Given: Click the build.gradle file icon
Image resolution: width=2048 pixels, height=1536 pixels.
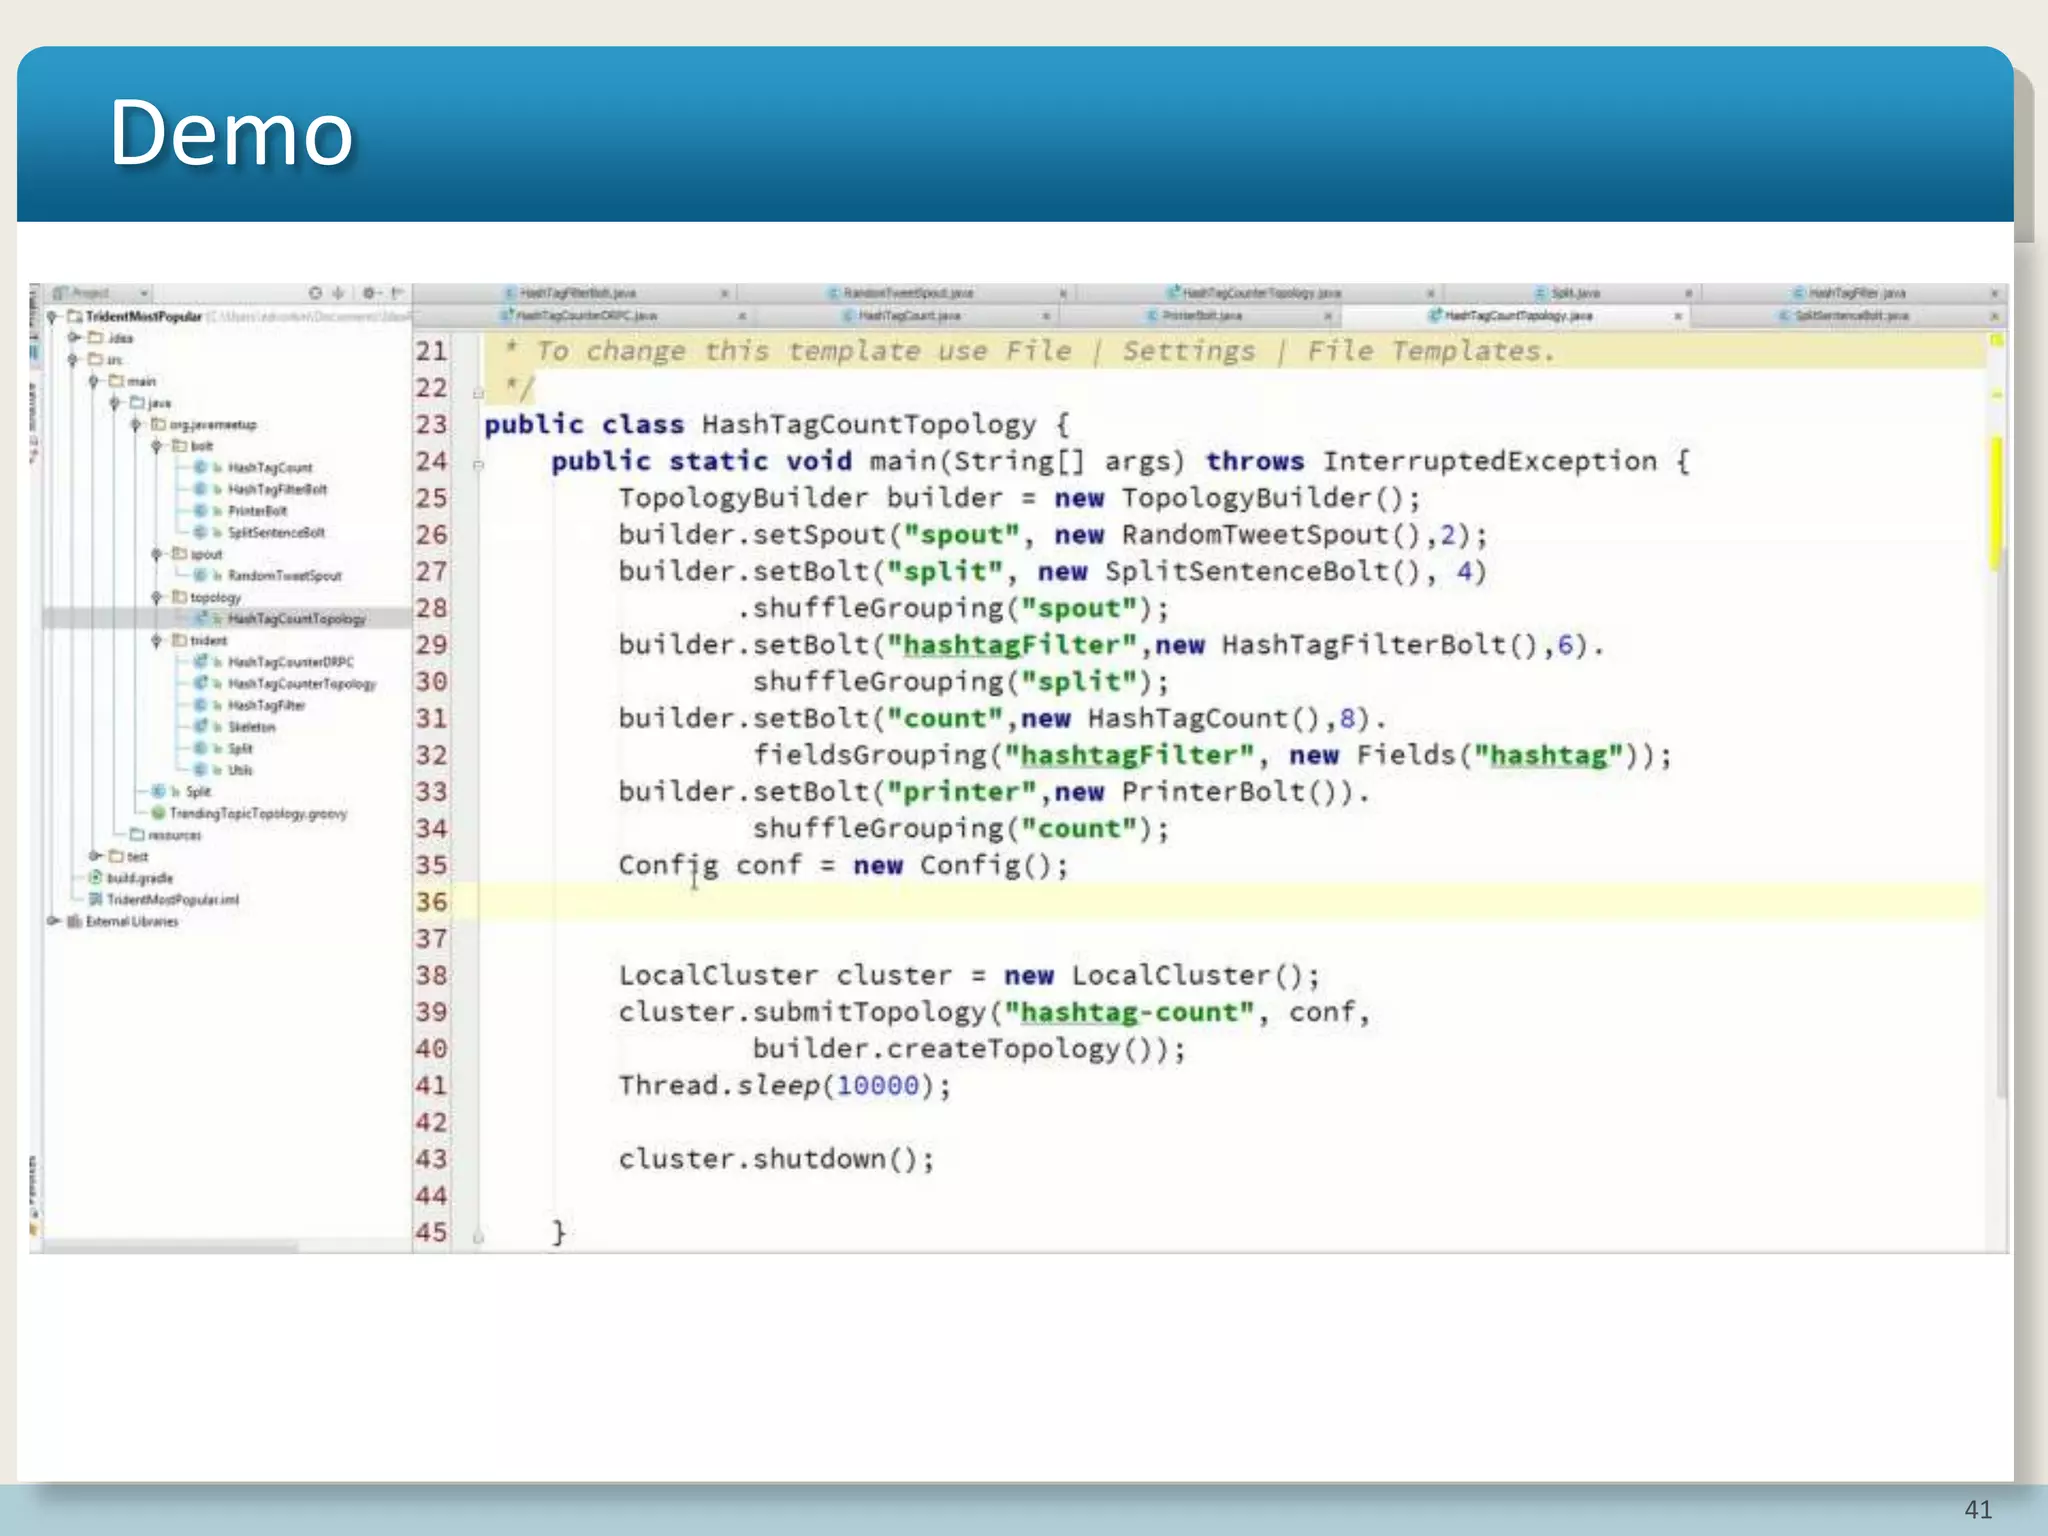Looking at the screenshot, I should [x=96, y=878].
